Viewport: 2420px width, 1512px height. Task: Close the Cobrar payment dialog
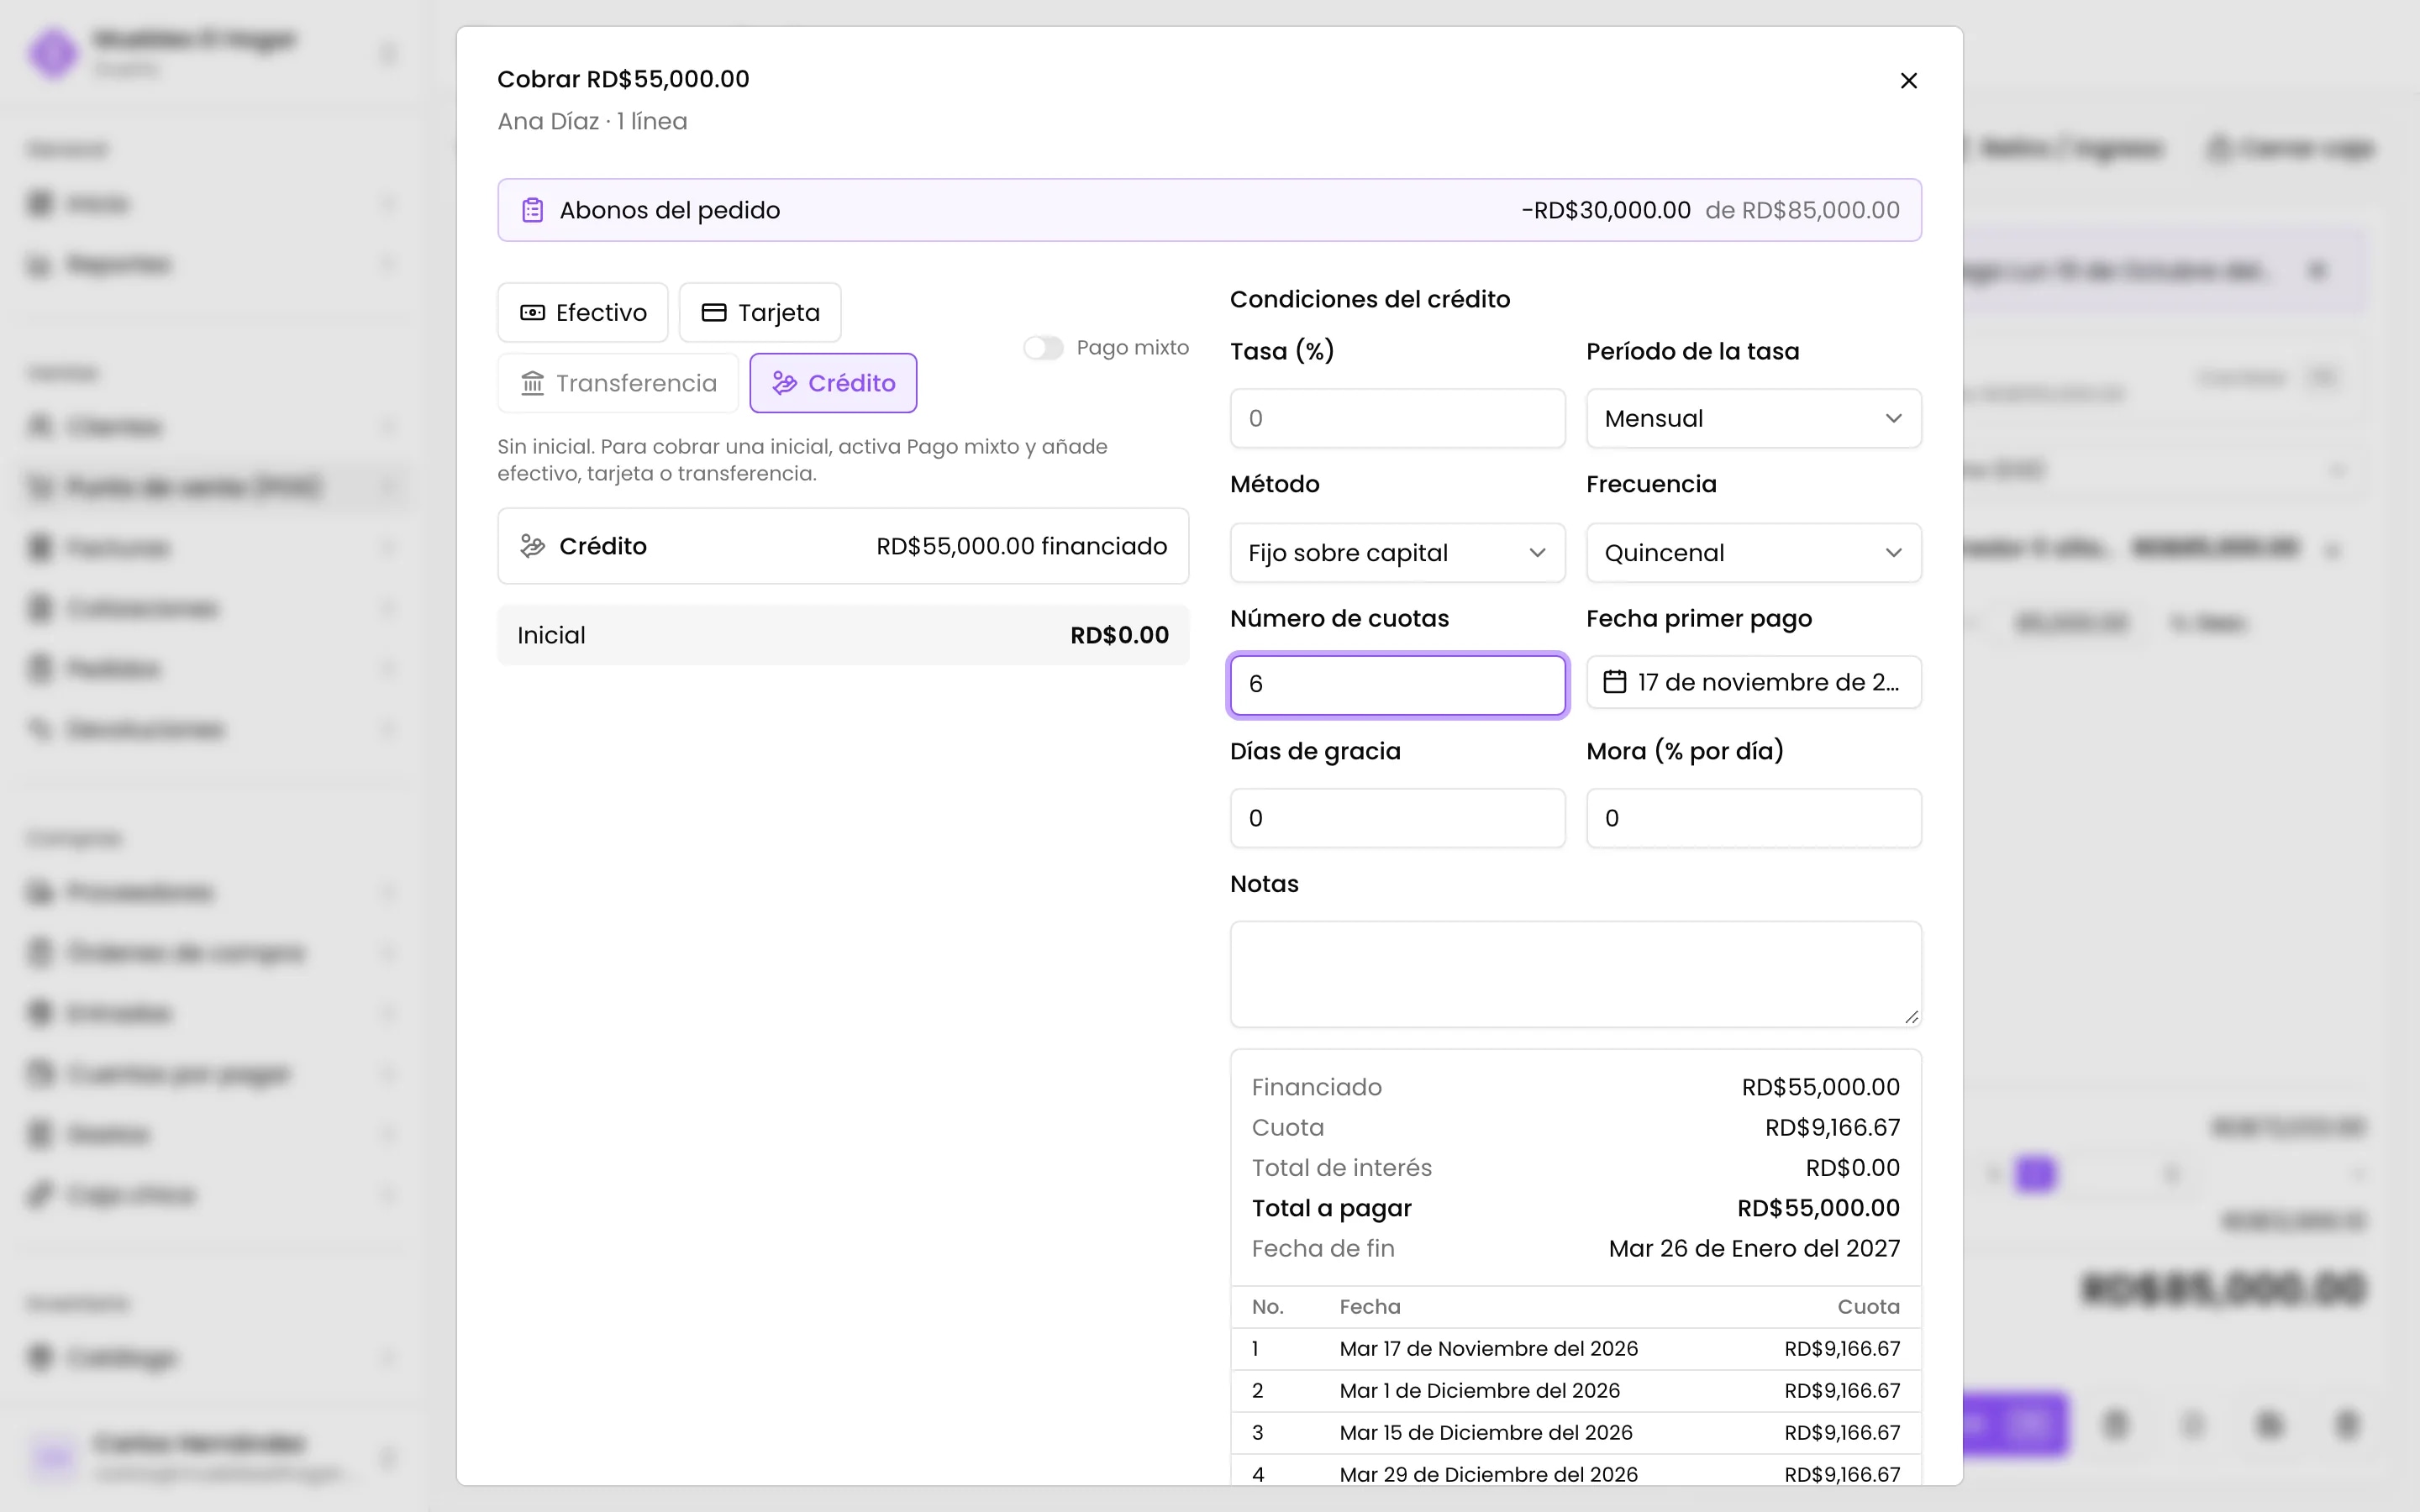tap(1908, 80)
